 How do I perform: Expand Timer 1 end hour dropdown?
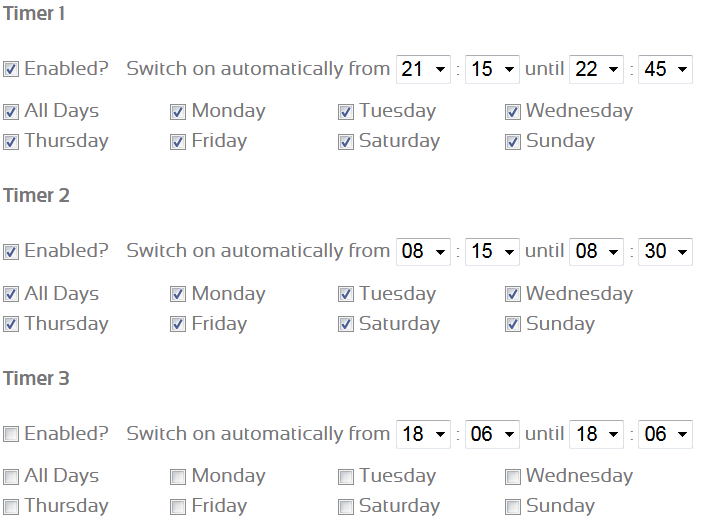[596, 69]
